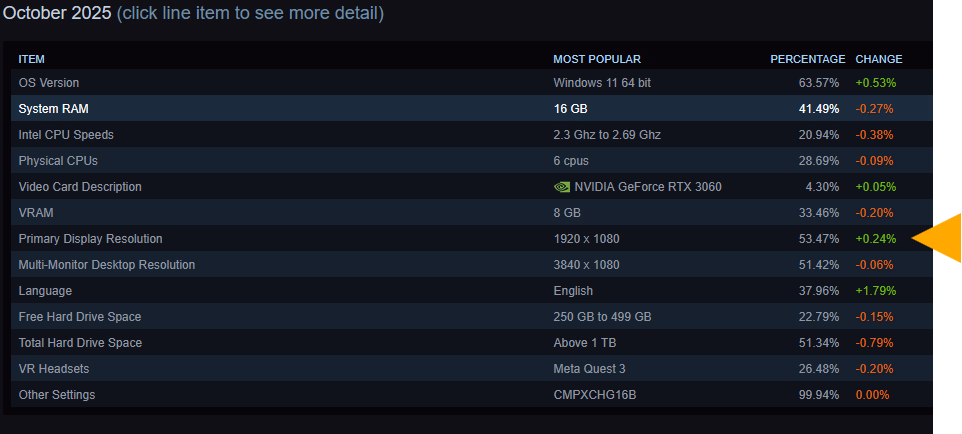
Task: Click the PERCENTAGE column header
Action: (x=807, y=59)
